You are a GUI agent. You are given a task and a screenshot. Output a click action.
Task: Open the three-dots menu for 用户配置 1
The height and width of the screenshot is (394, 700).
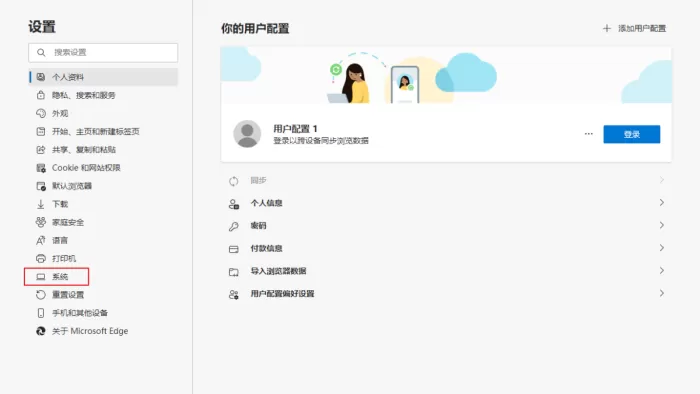tap(588, 134)
